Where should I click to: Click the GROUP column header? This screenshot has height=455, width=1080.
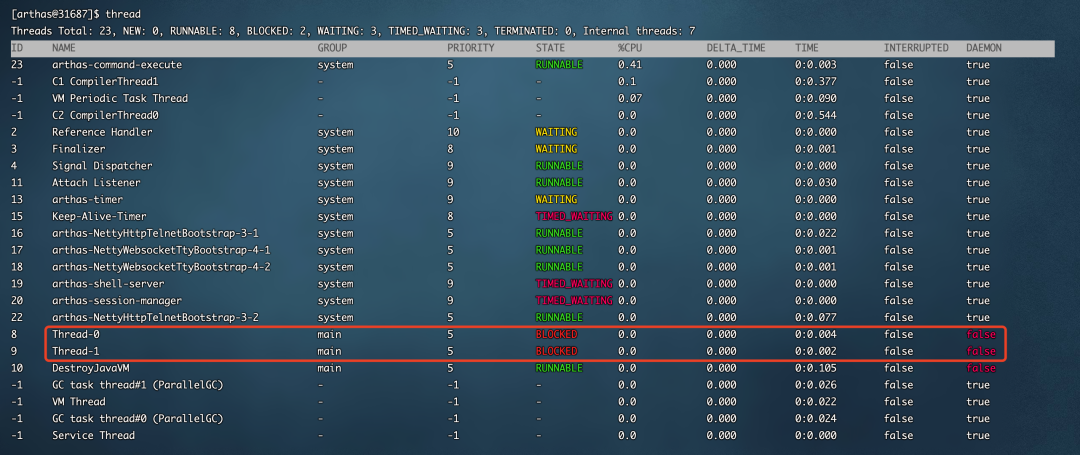(x=332, y=48)
